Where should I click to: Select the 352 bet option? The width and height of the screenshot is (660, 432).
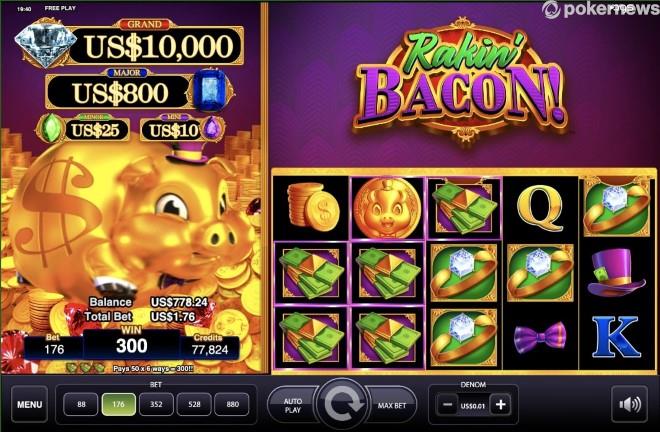tap(156, 404)
